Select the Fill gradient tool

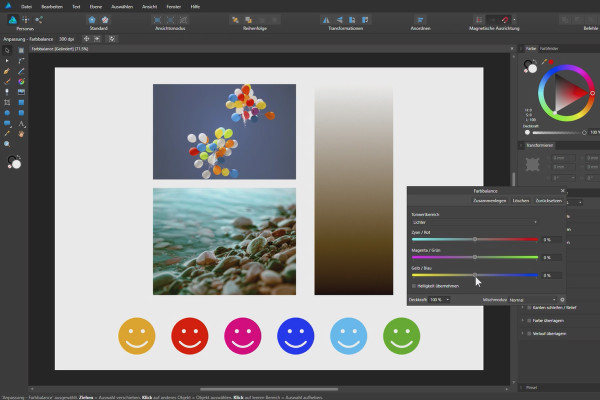point(21,82)
